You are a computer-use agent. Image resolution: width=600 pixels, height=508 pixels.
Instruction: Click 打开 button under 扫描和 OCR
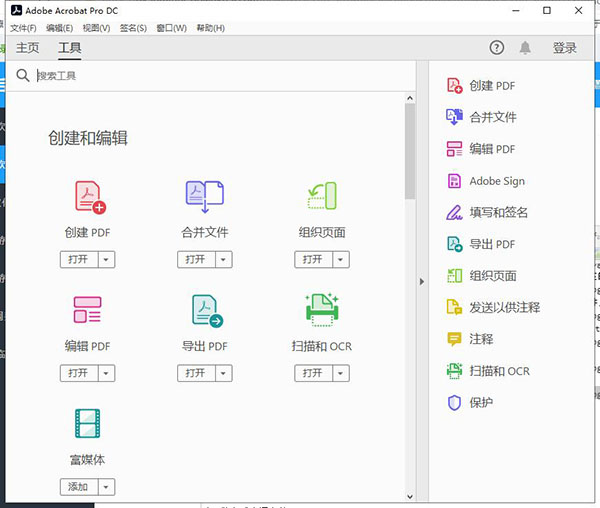click(x=313, y=373)
